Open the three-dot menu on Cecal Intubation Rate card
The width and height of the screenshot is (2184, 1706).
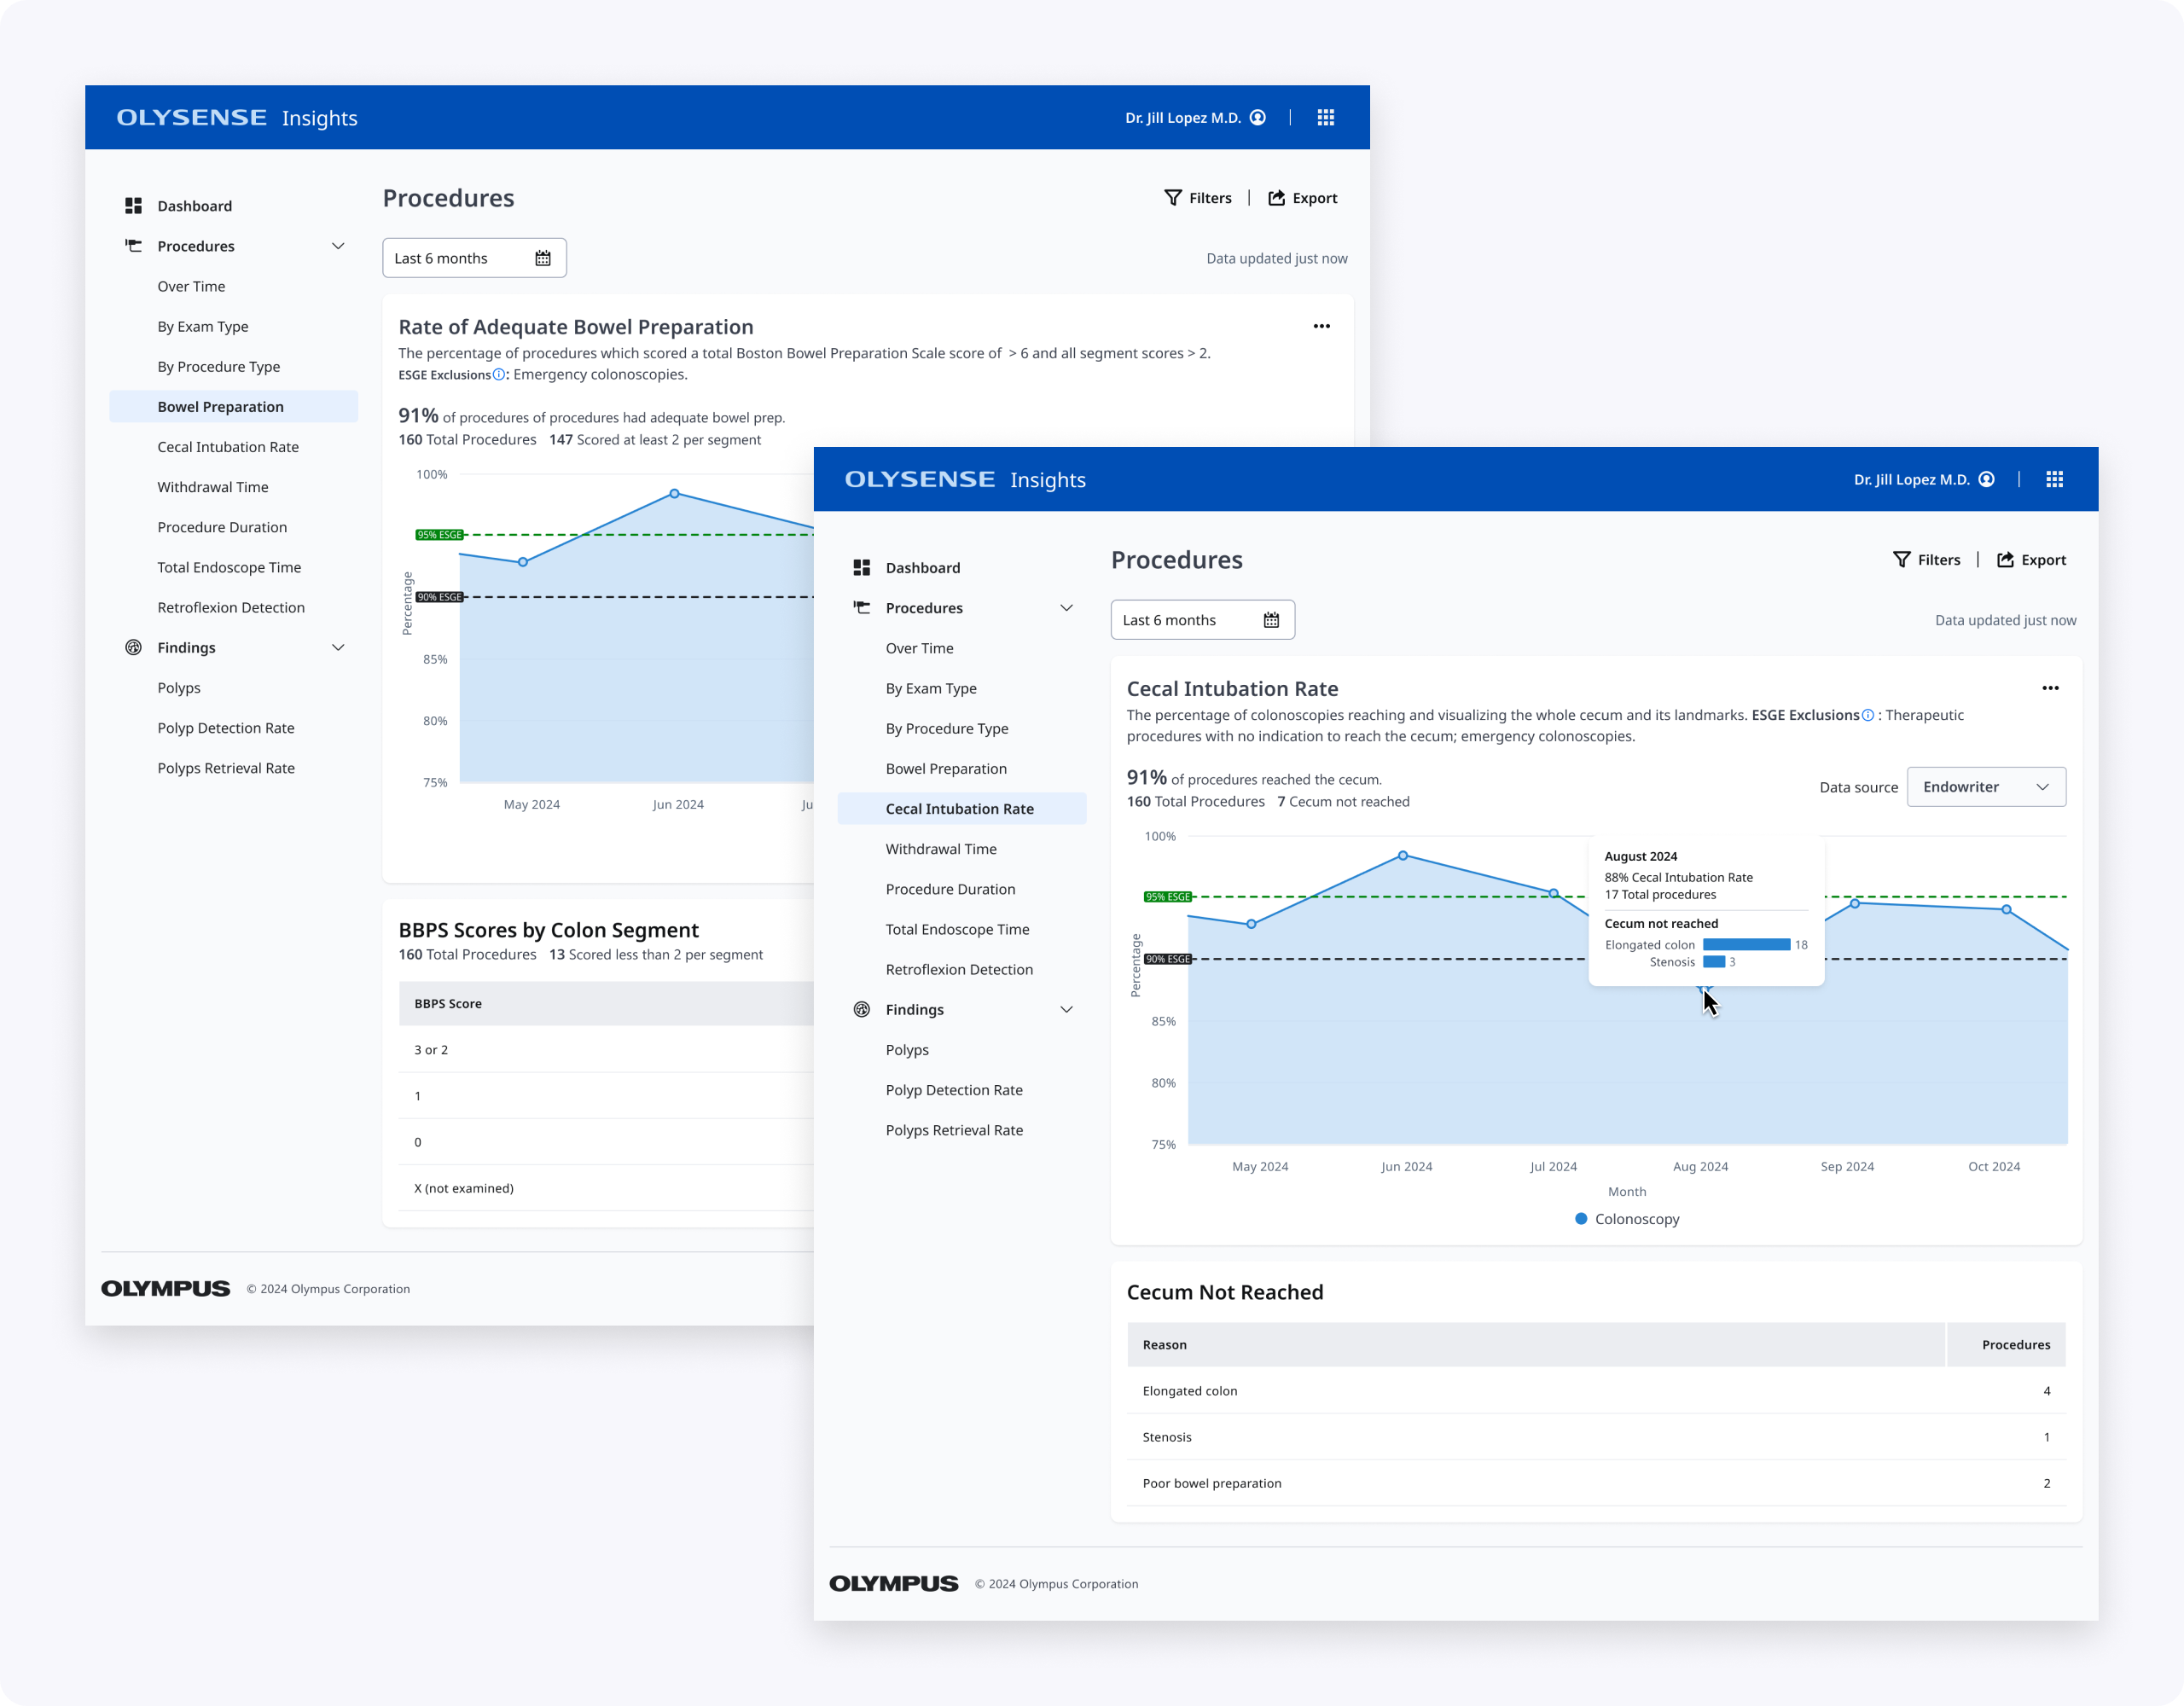(x=2050, y=688)
